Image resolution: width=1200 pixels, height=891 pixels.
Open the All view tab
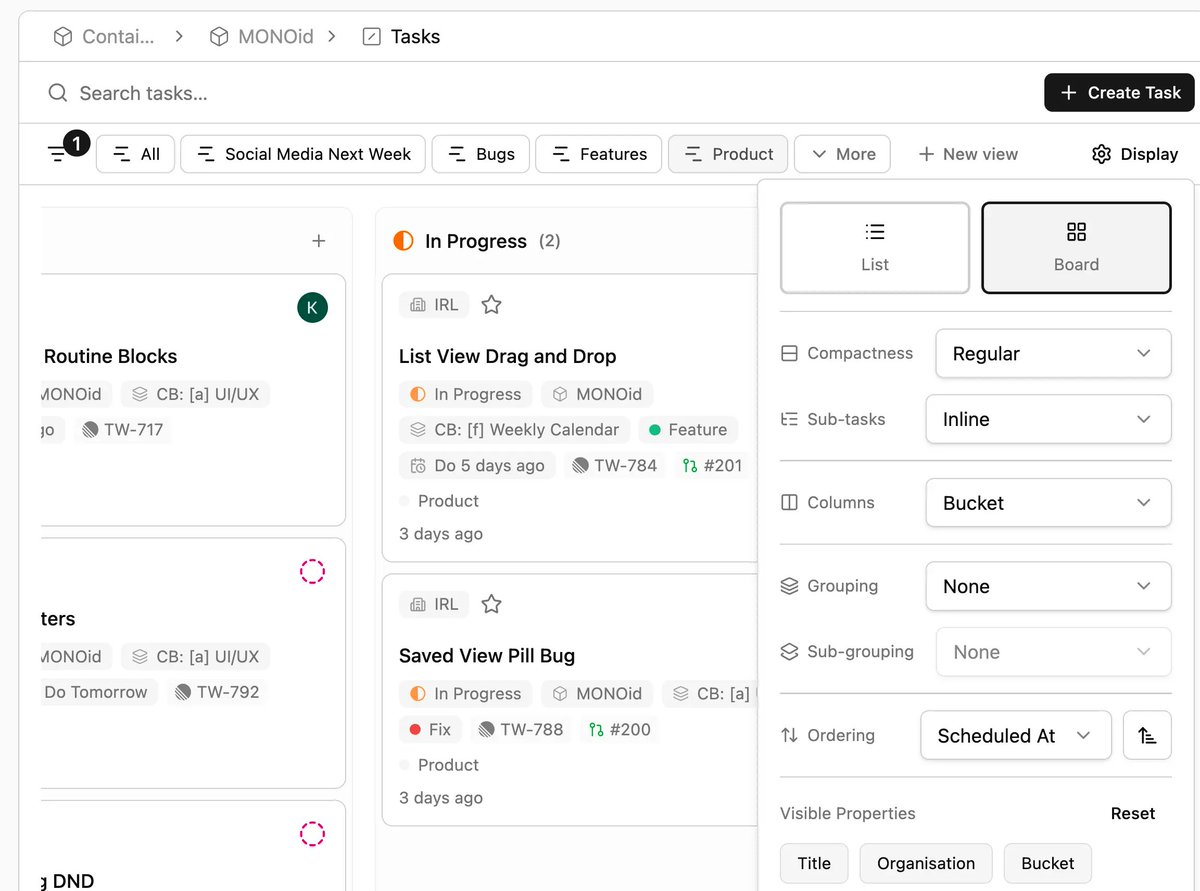[135, 154]
